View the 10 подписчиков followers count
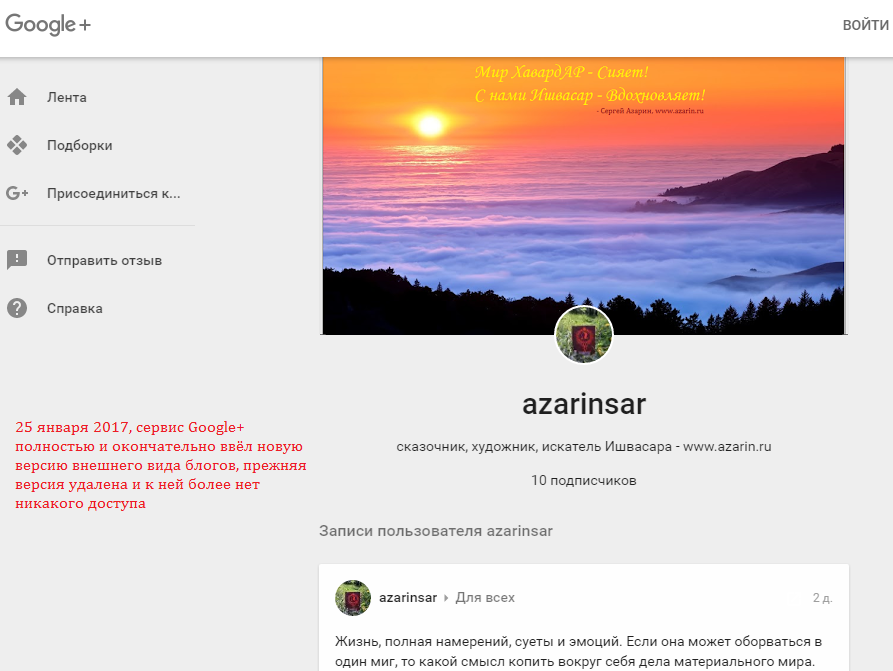This screenshot has height=671, width=893. [584, 480]
